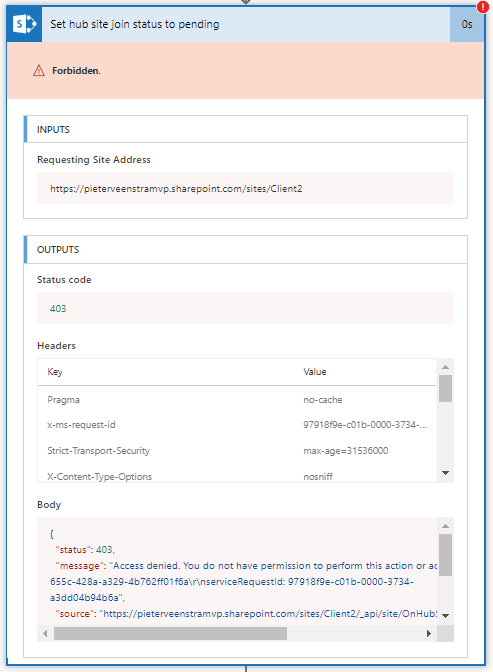Click the Requesting Site Address URL field
The image size is (493, 672).
click(245, 188)
